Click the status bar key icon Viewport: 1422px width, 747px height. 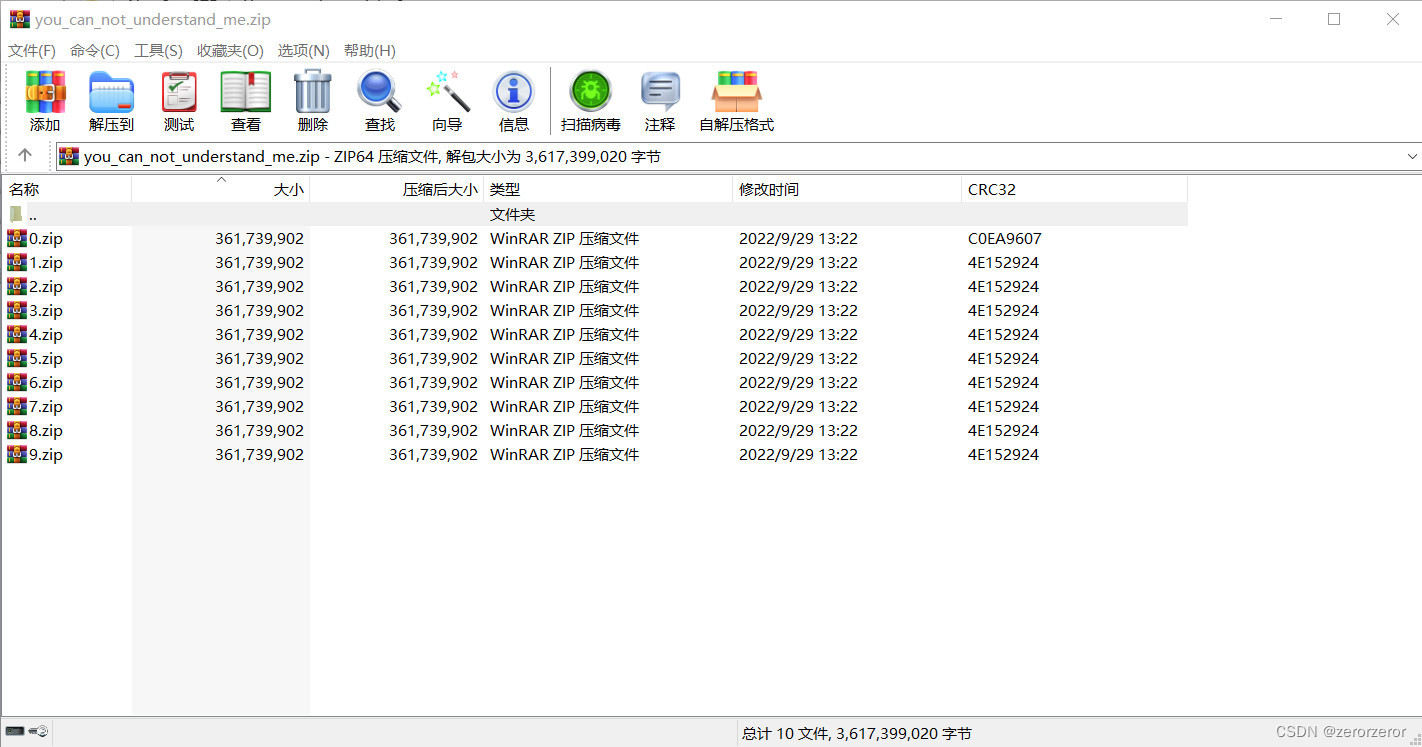39,732
